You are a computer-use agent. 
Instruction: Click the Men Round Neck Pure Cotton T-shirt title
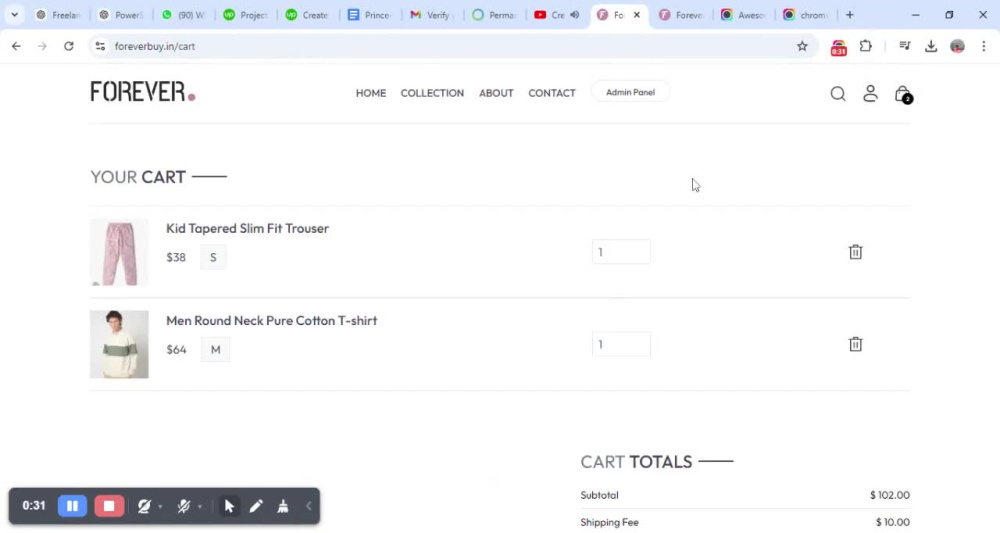click(x=272, y=321)
